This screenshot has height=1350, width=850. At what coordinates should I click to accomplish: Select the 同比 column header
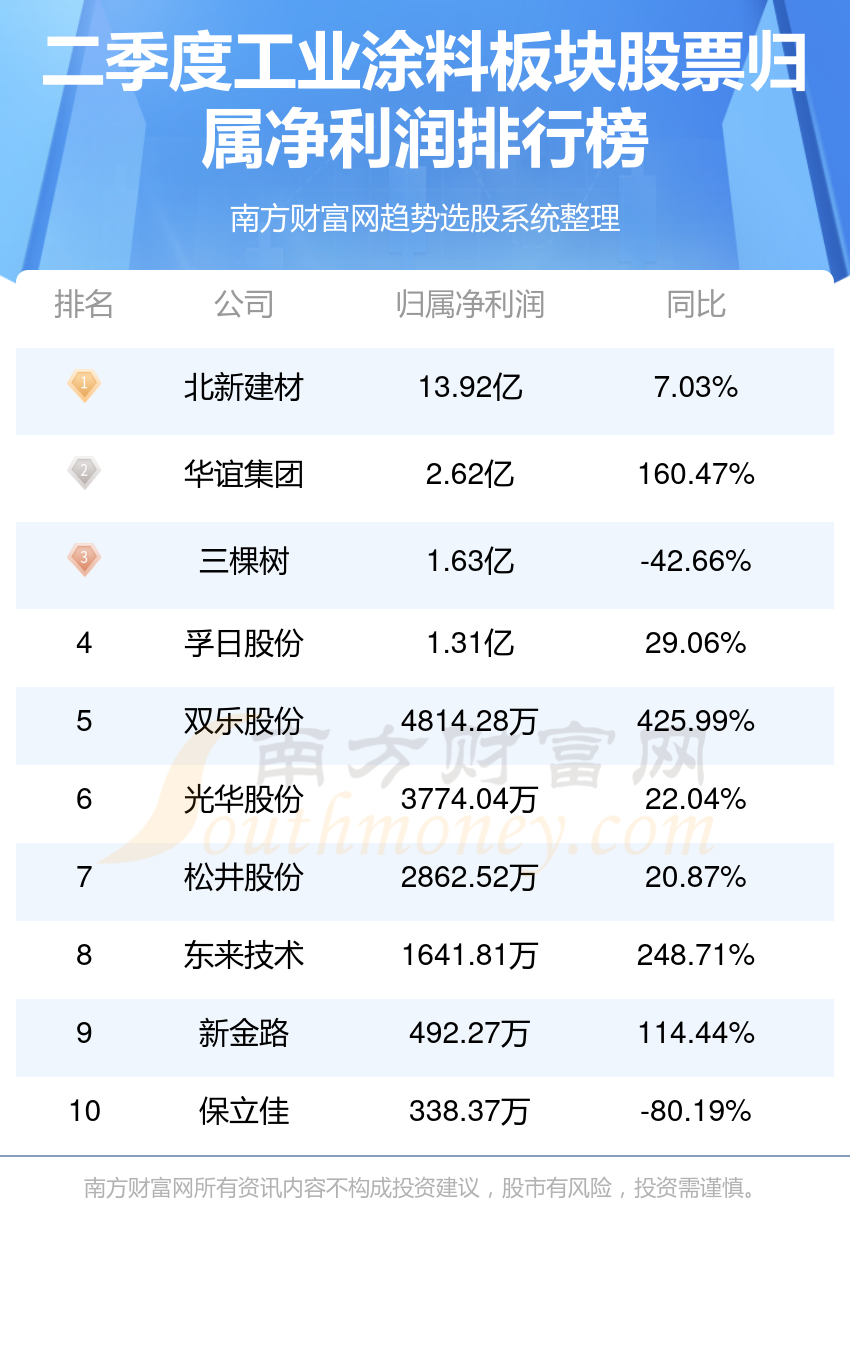[x=696, y=304]
